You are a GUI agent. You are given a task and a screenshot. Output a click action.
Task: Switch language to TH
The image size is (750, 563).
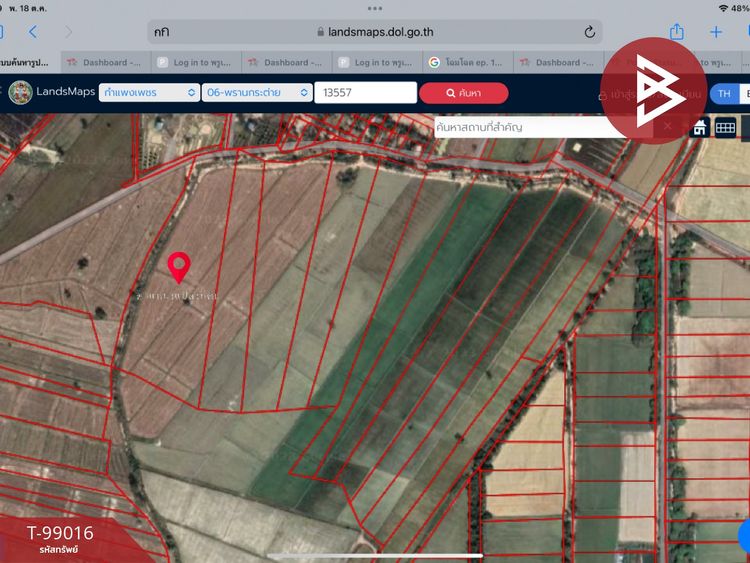[x=723, y=93]
